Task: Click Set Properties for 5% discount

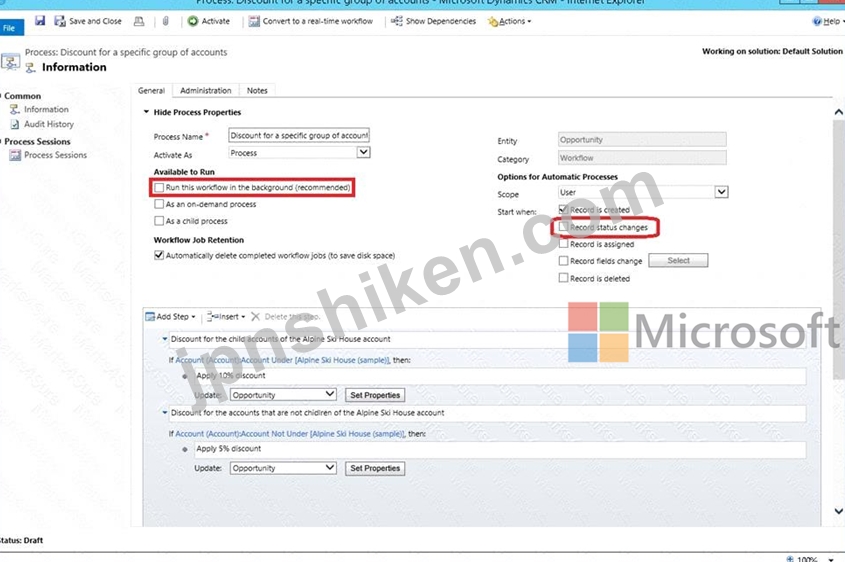Action: click(x=375, y=468)
